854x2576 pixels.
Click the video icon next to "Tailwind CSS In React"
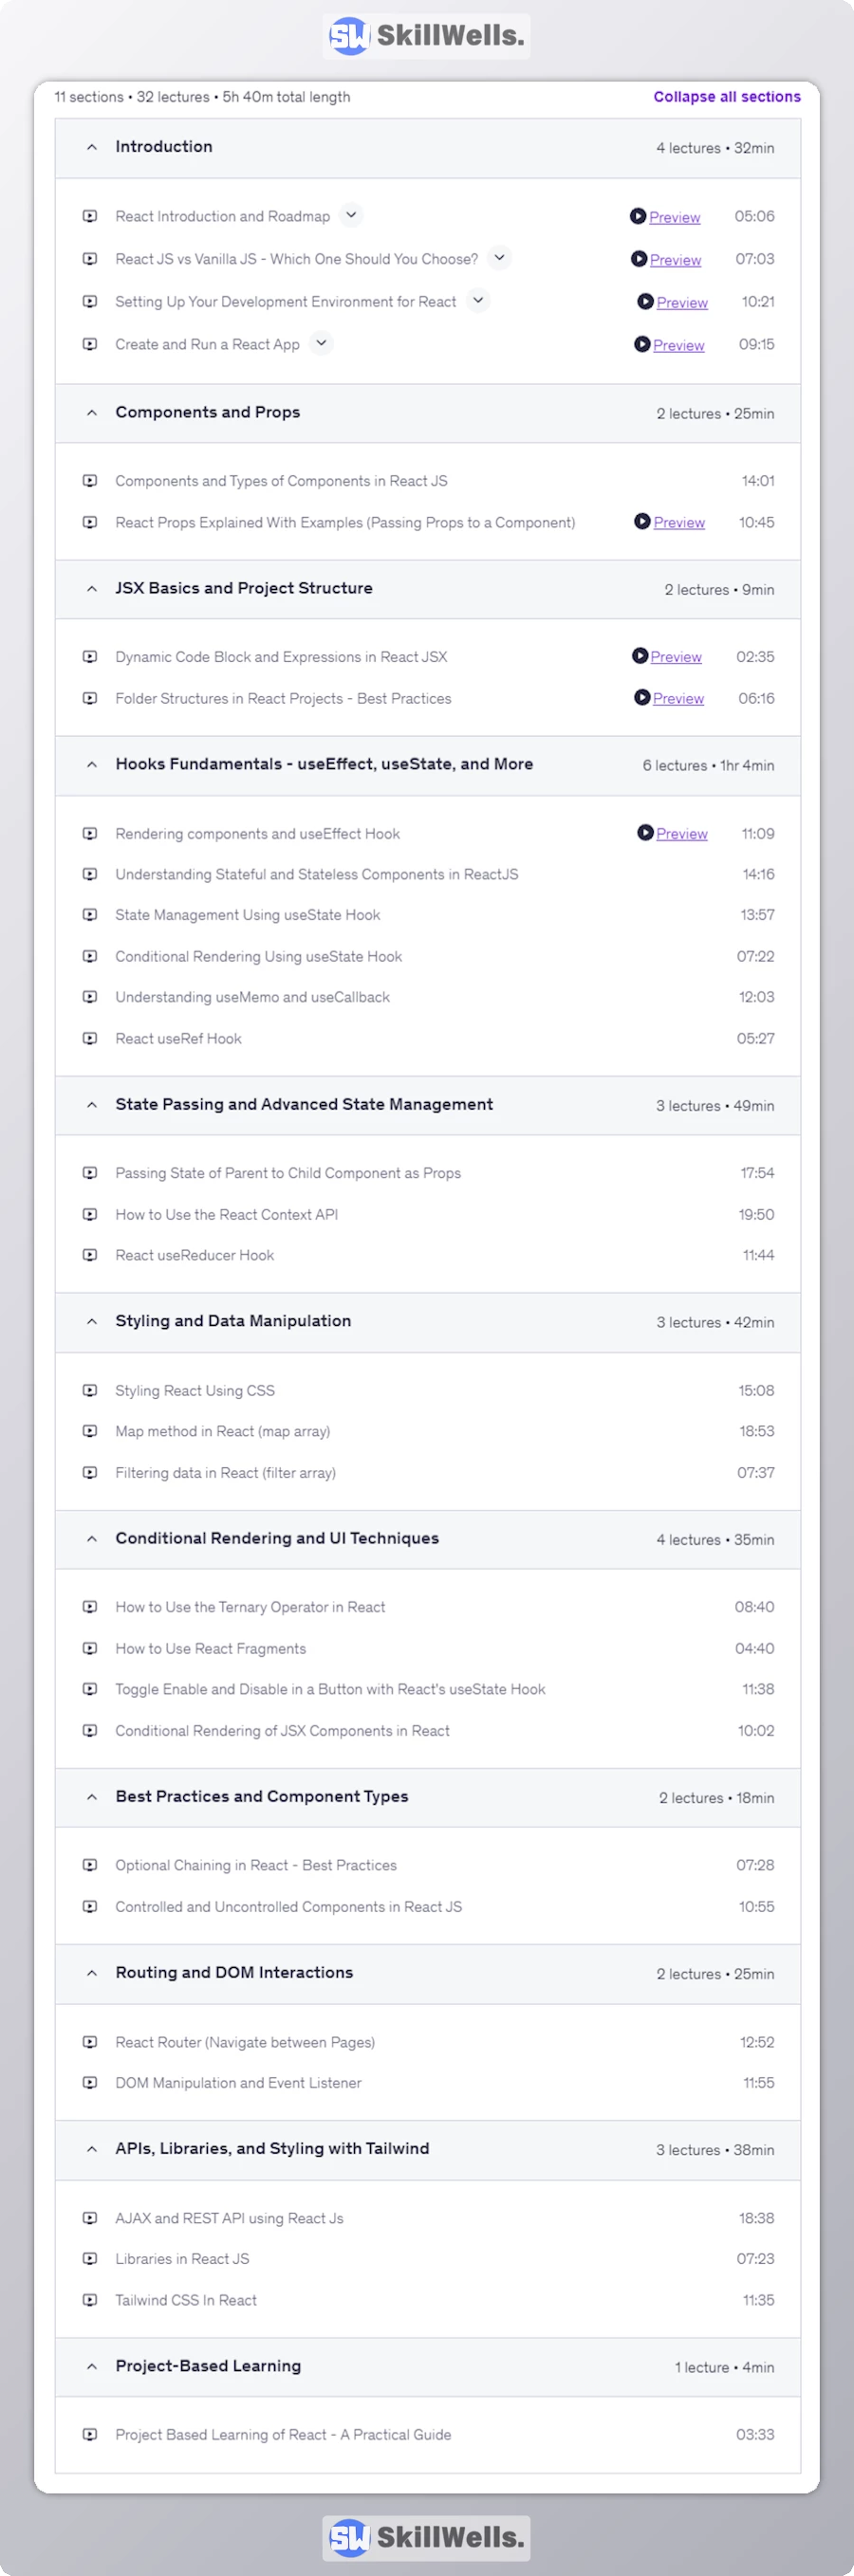click(91, 2300)
